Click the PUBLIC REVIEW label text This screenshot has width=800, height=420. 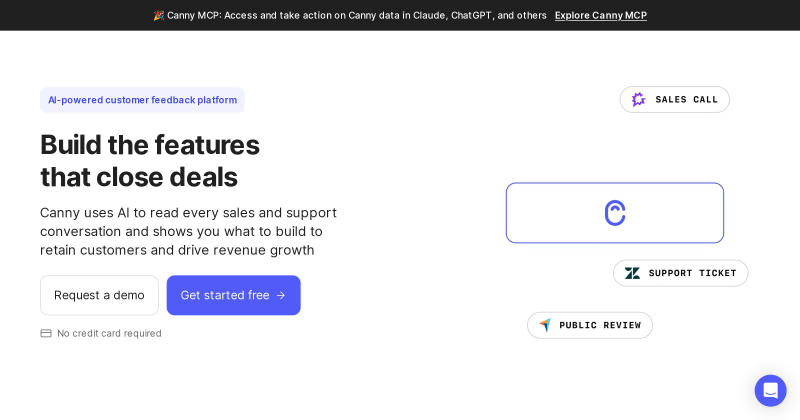(x=600, y=325)
